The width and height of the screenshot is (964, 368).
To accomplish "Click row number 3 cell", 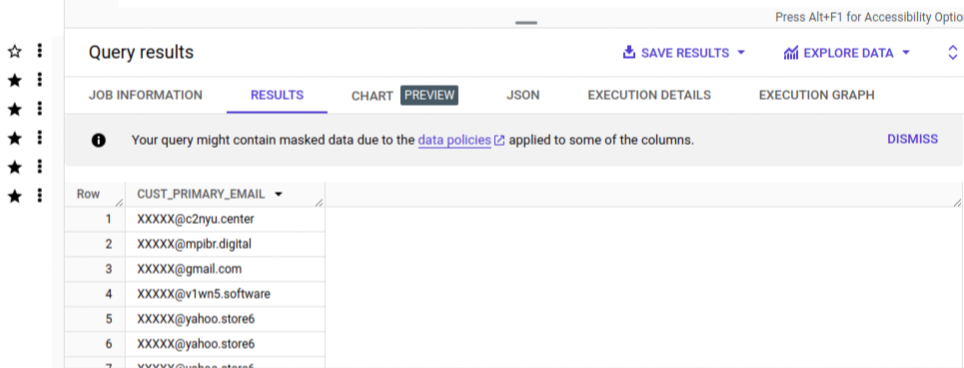I will (95, 269).
